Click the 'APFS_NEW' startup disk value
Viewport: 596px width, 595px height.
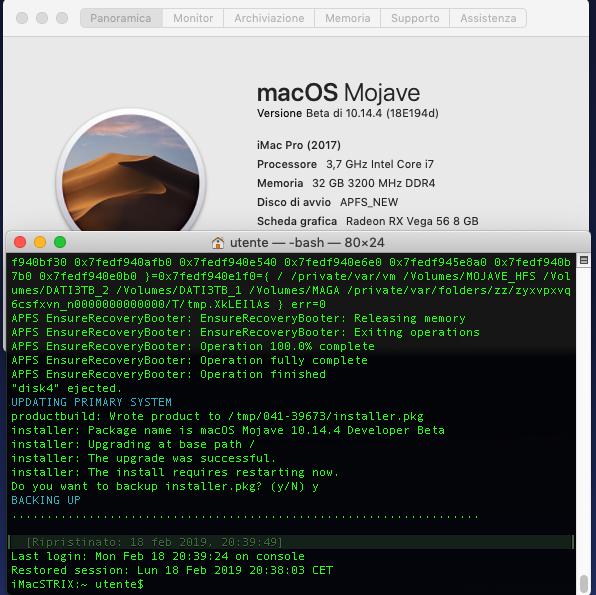click(369, 202)
